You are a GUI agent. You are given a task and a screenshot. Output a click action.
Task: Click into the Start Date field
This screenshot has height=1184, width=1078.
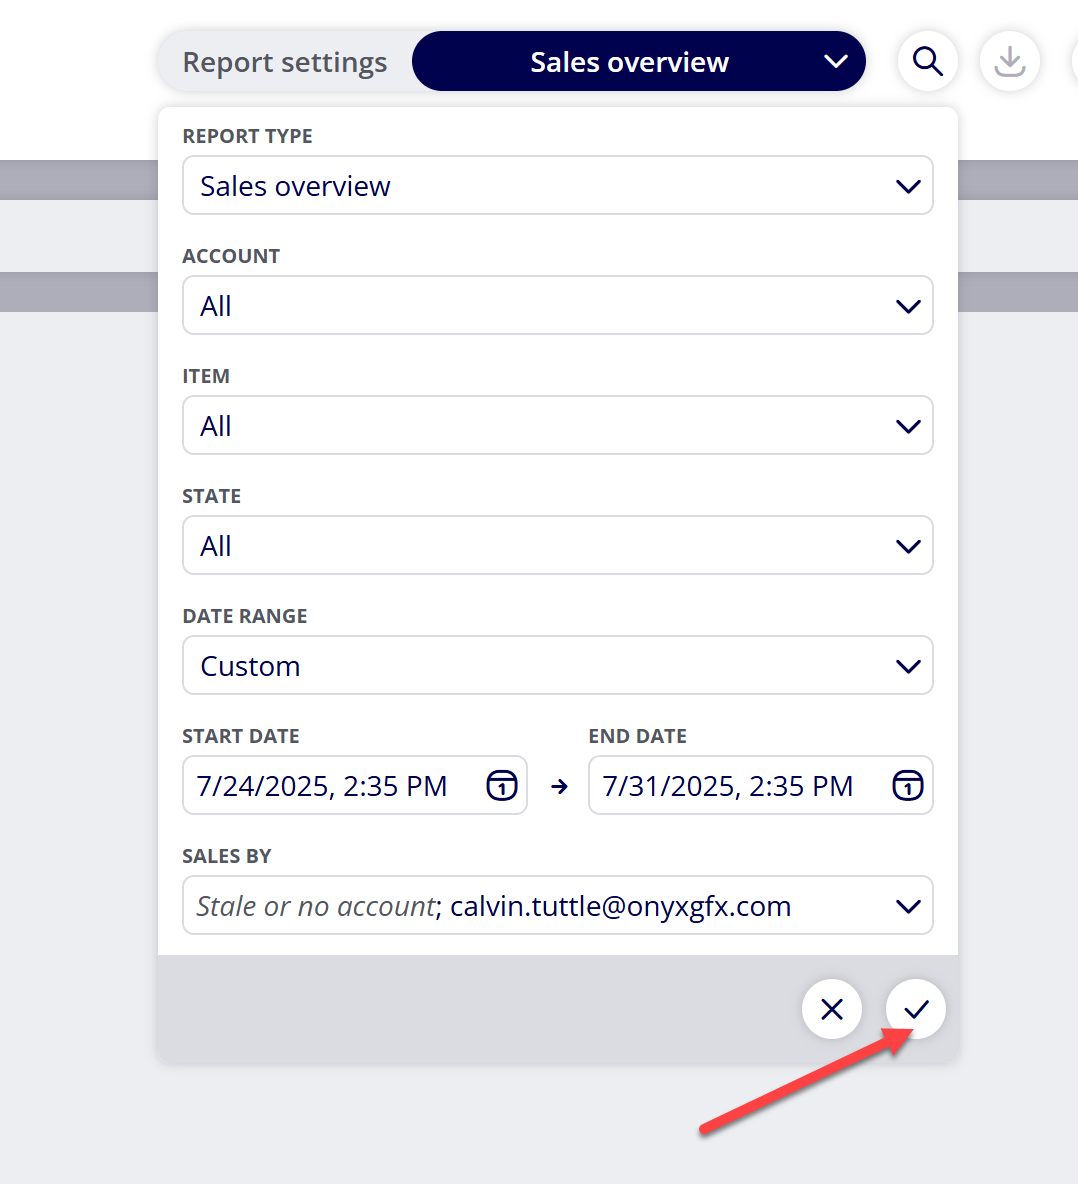click(x=355, y=785)
